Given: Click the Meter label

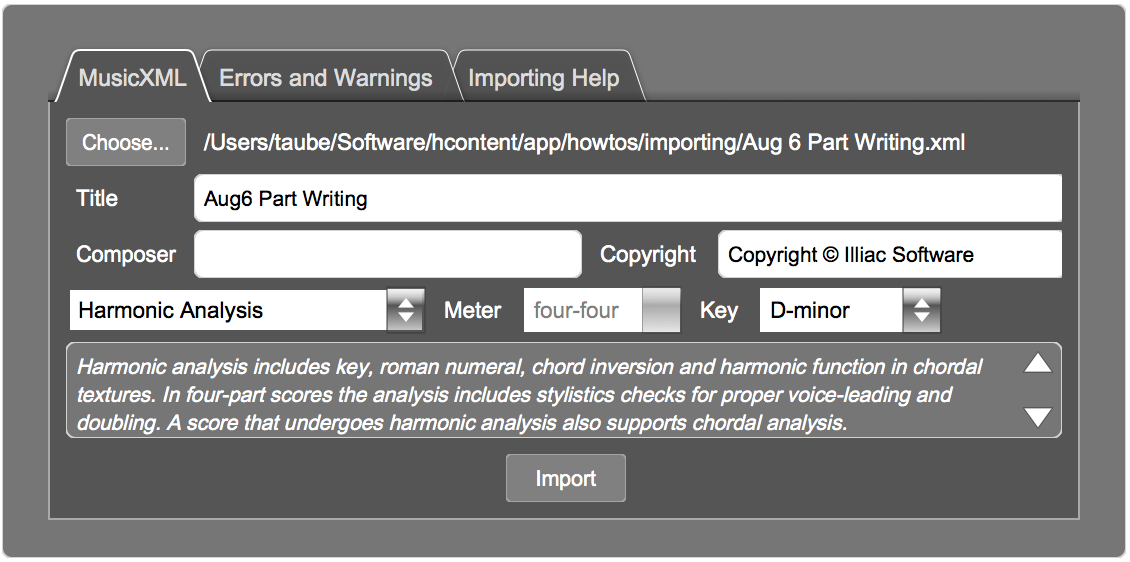Looking at the screenshot, I should click(472, 310).
